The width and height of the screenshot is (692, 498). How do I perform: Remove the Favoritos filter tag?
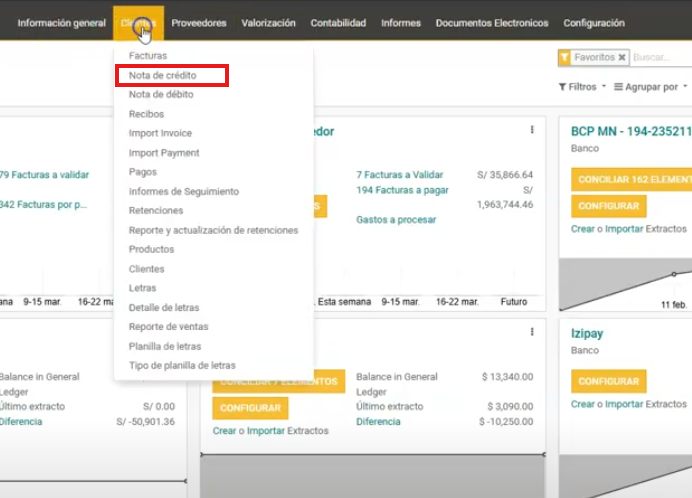[x=621, y=58]
